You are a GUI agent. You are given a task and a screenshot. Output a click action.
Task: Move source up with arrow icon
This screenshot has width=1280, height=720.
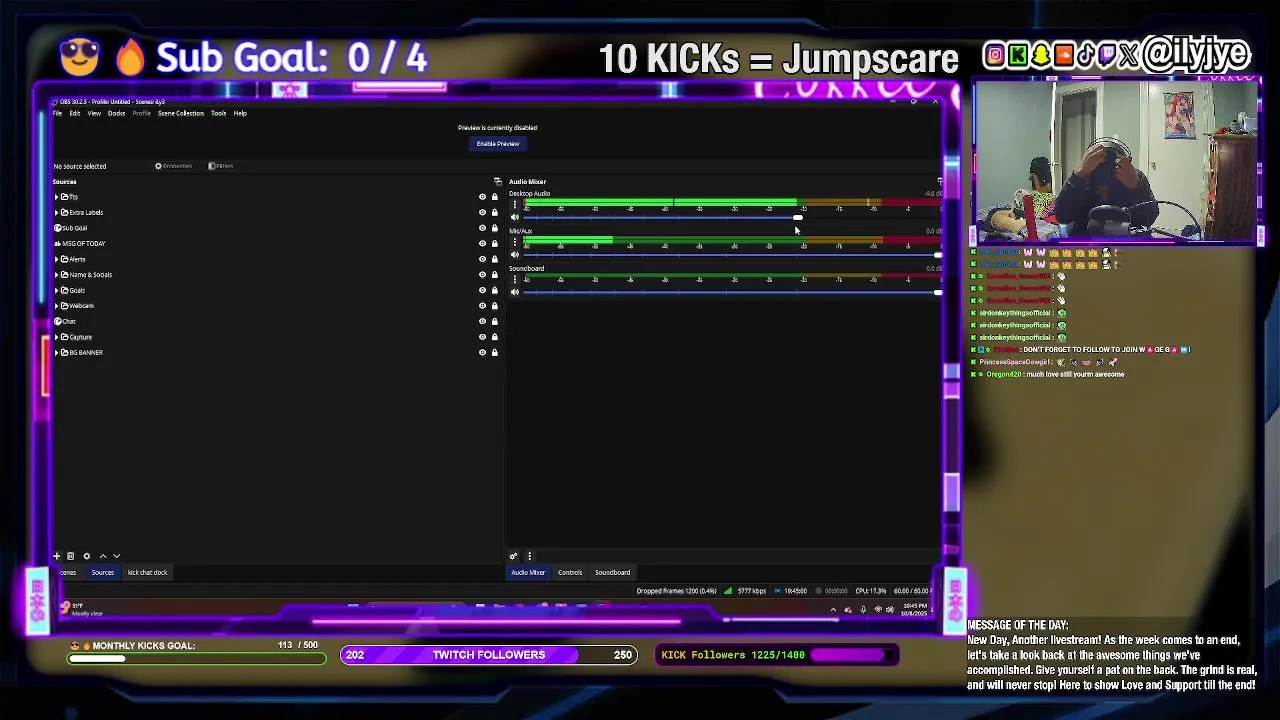tap(102, 556)
